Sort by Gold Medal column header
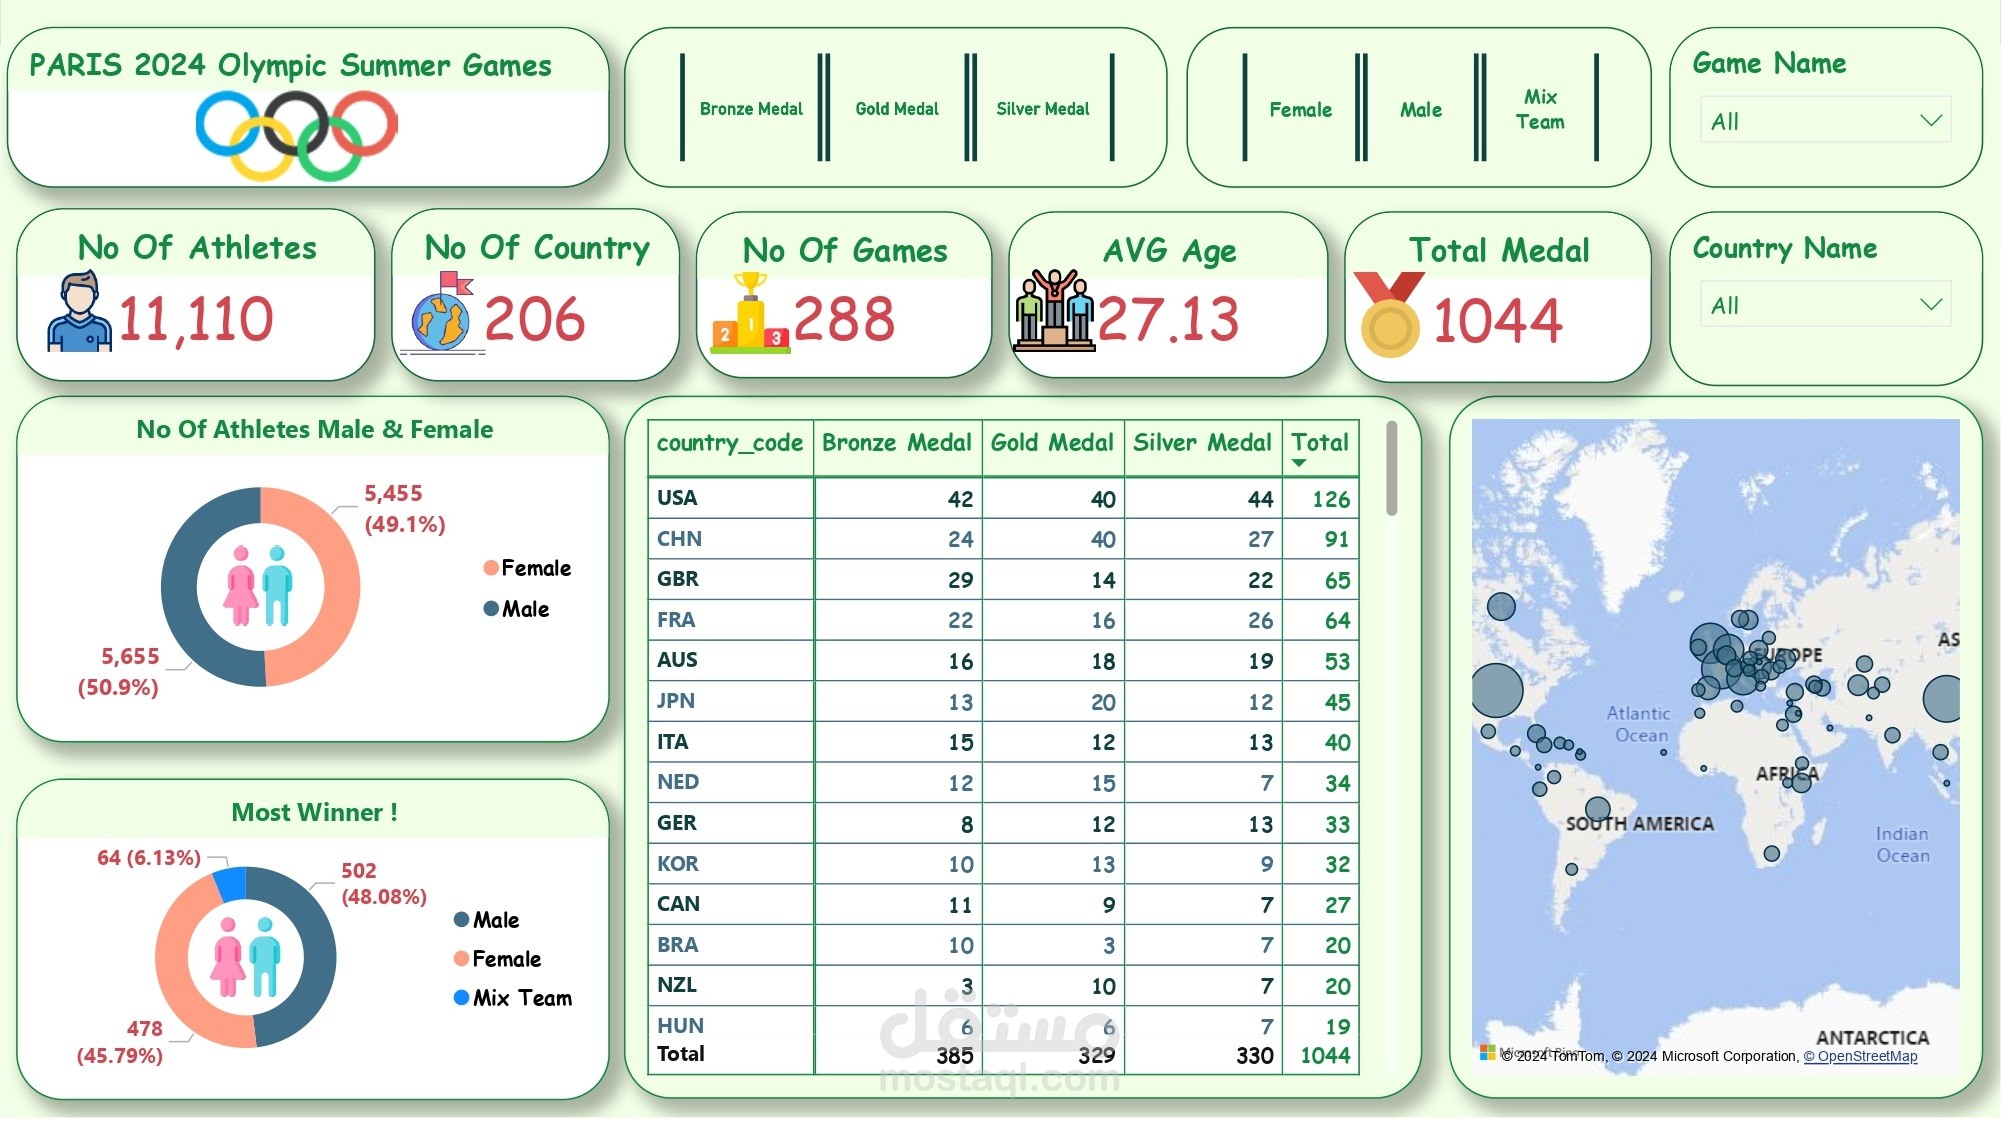 1052,443
